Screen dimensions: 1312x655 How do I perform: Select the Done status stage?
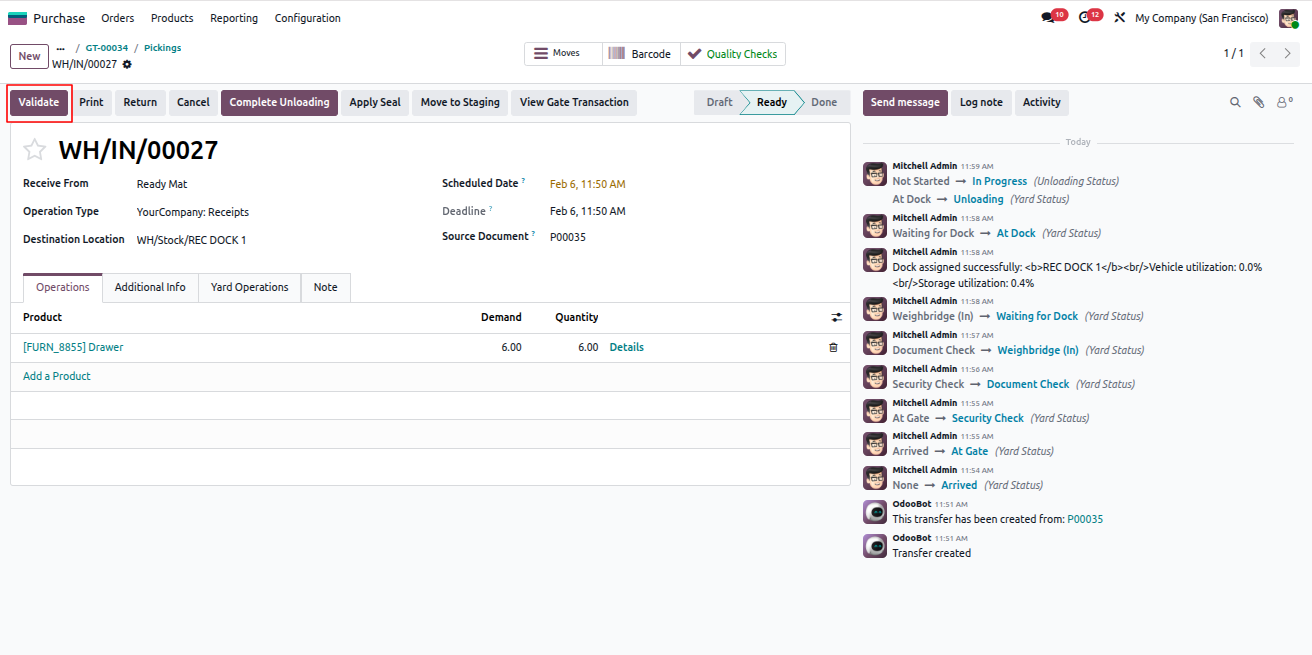pyautogui.click(x=824, y=102)
